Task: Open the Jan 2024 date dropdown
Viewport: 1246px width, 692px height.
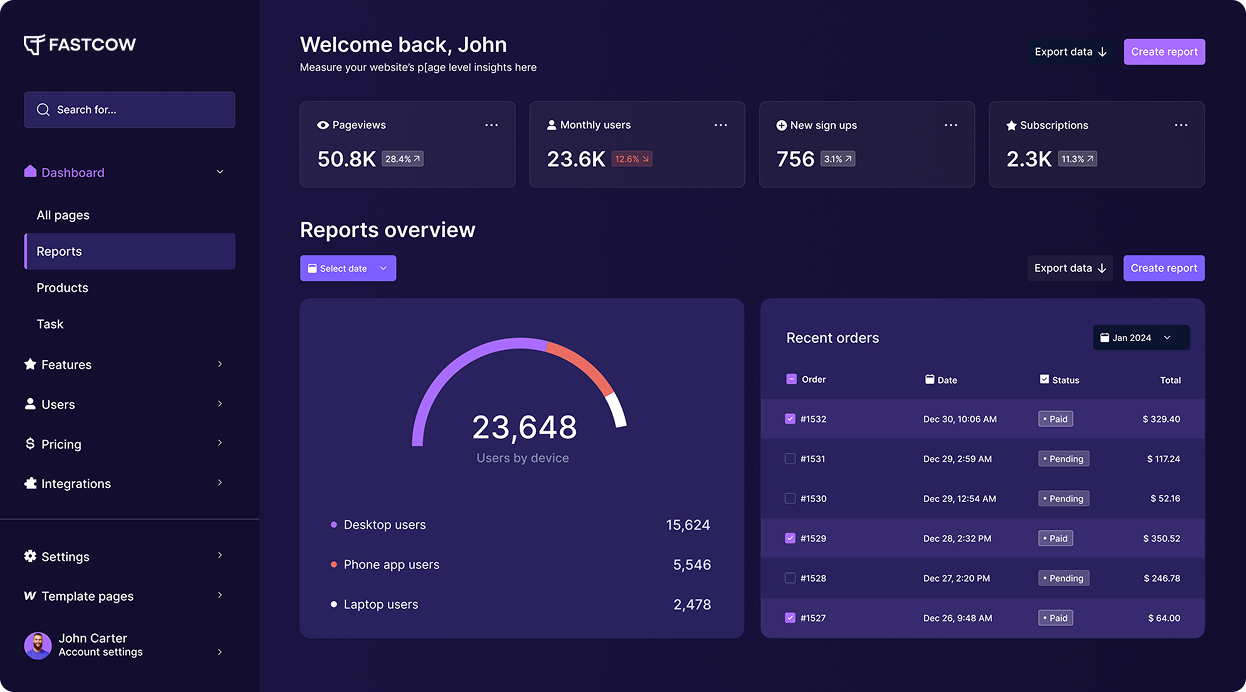Action: click(1140, 337)
